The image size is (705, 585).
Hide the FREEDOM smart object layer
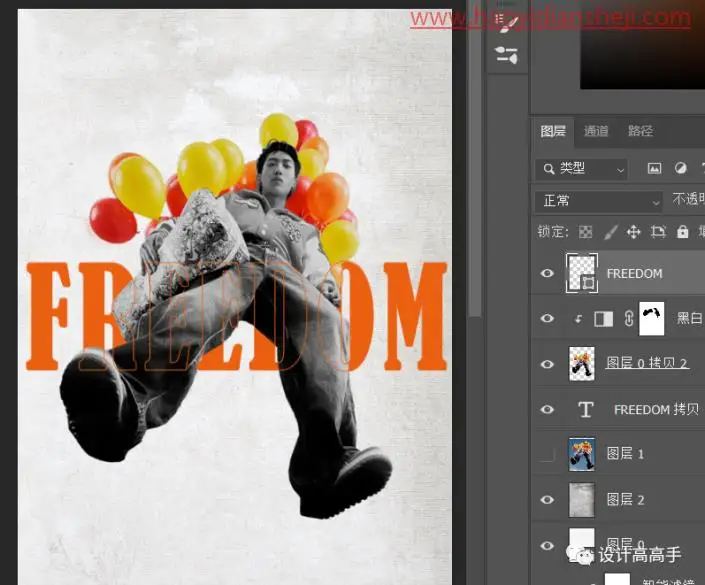coord(547,273)
